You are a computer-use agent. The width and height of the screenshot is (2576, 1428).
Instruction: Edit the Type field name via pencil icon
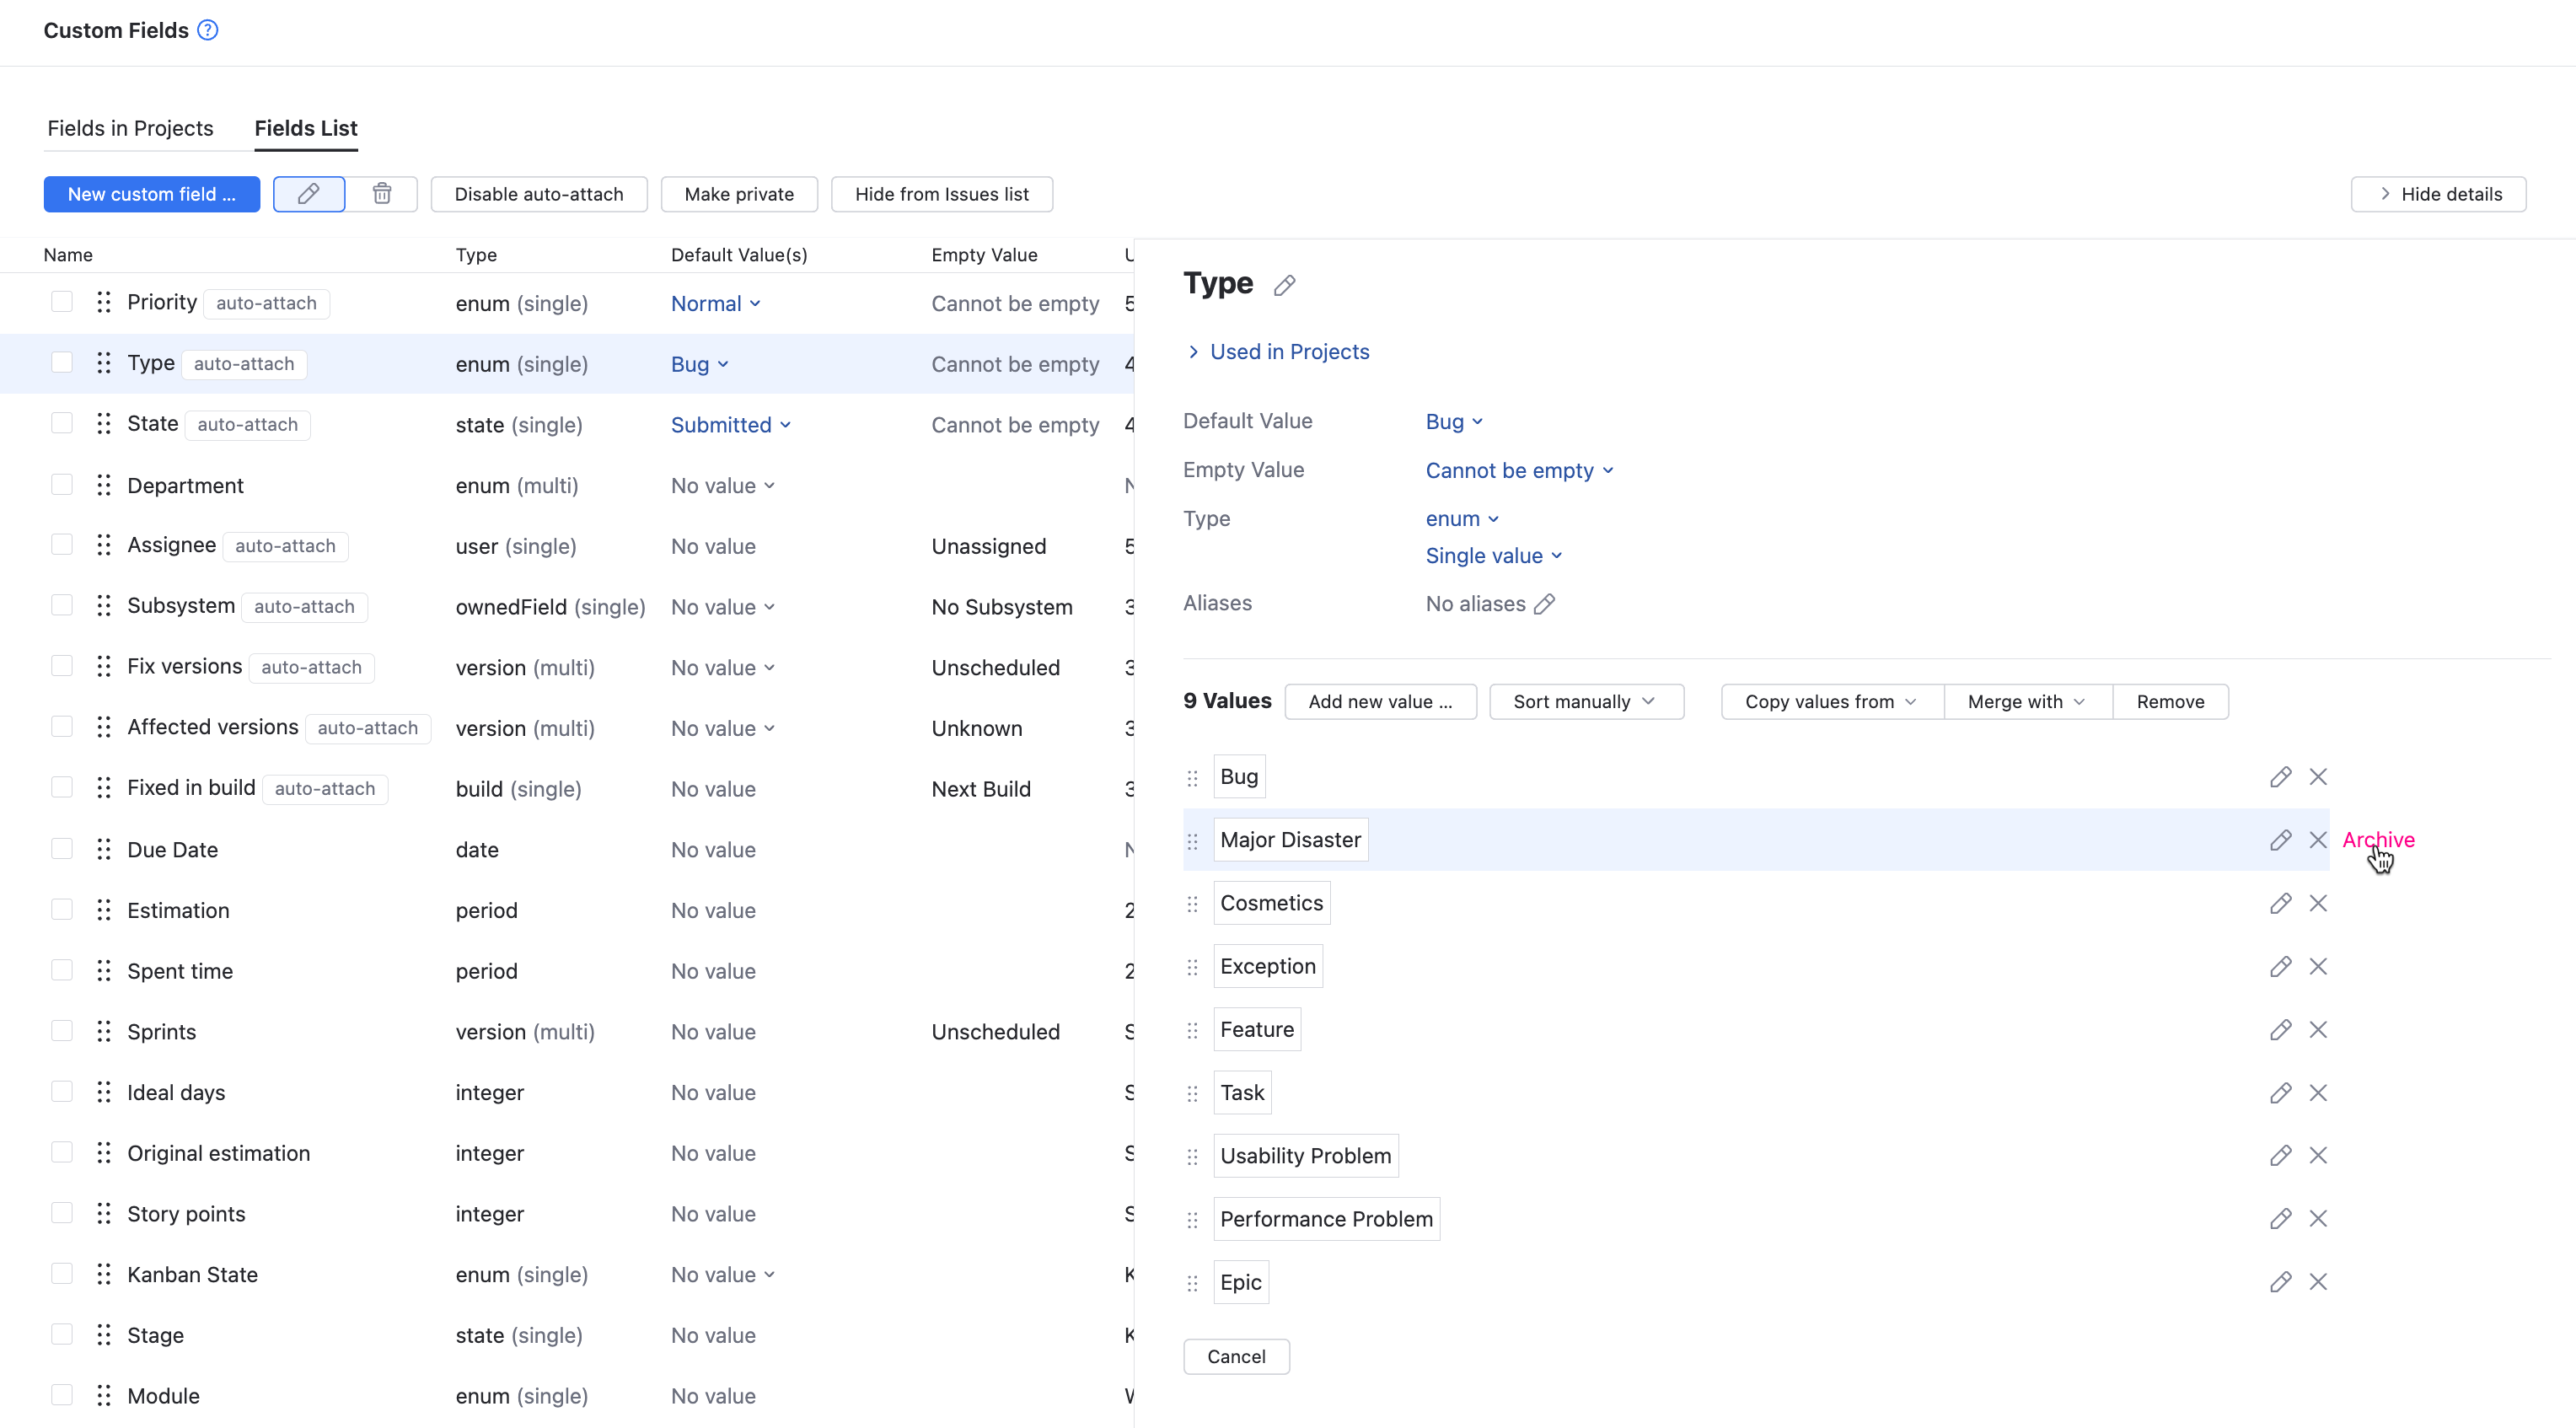click(1285, 284)
